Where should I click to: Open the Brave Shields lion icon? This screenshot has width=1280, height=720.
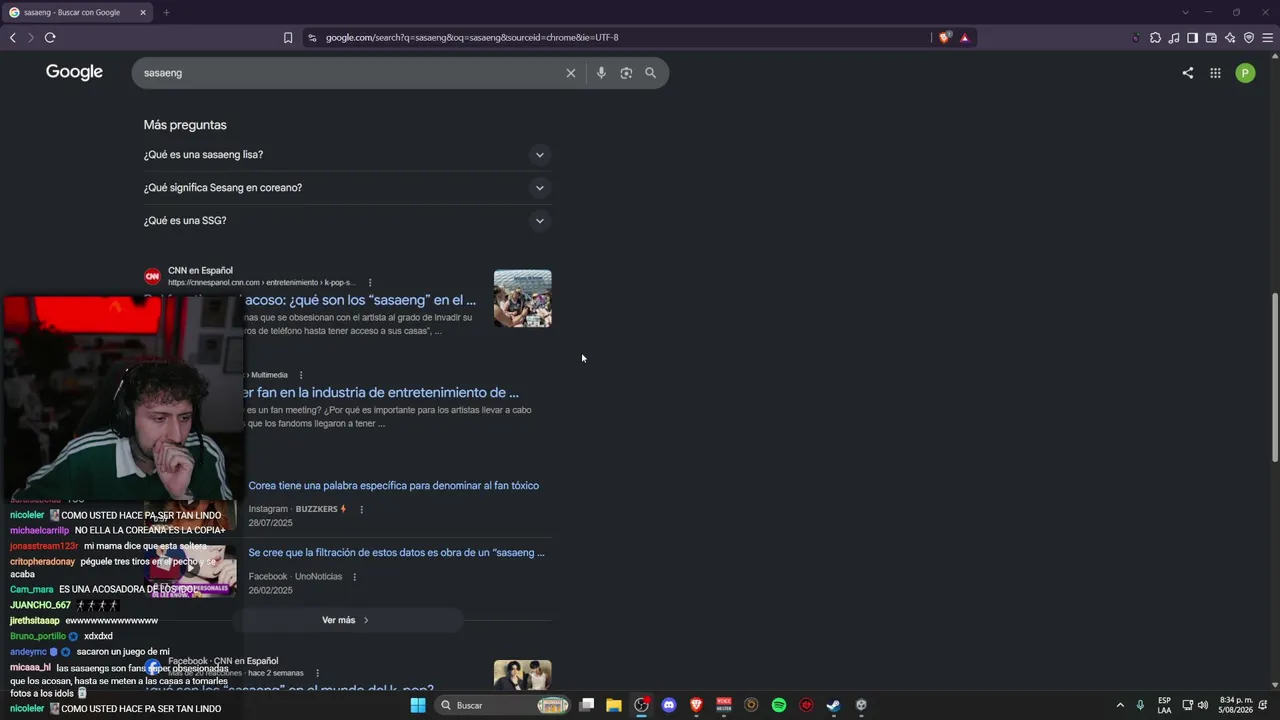[x=944, y=38]
